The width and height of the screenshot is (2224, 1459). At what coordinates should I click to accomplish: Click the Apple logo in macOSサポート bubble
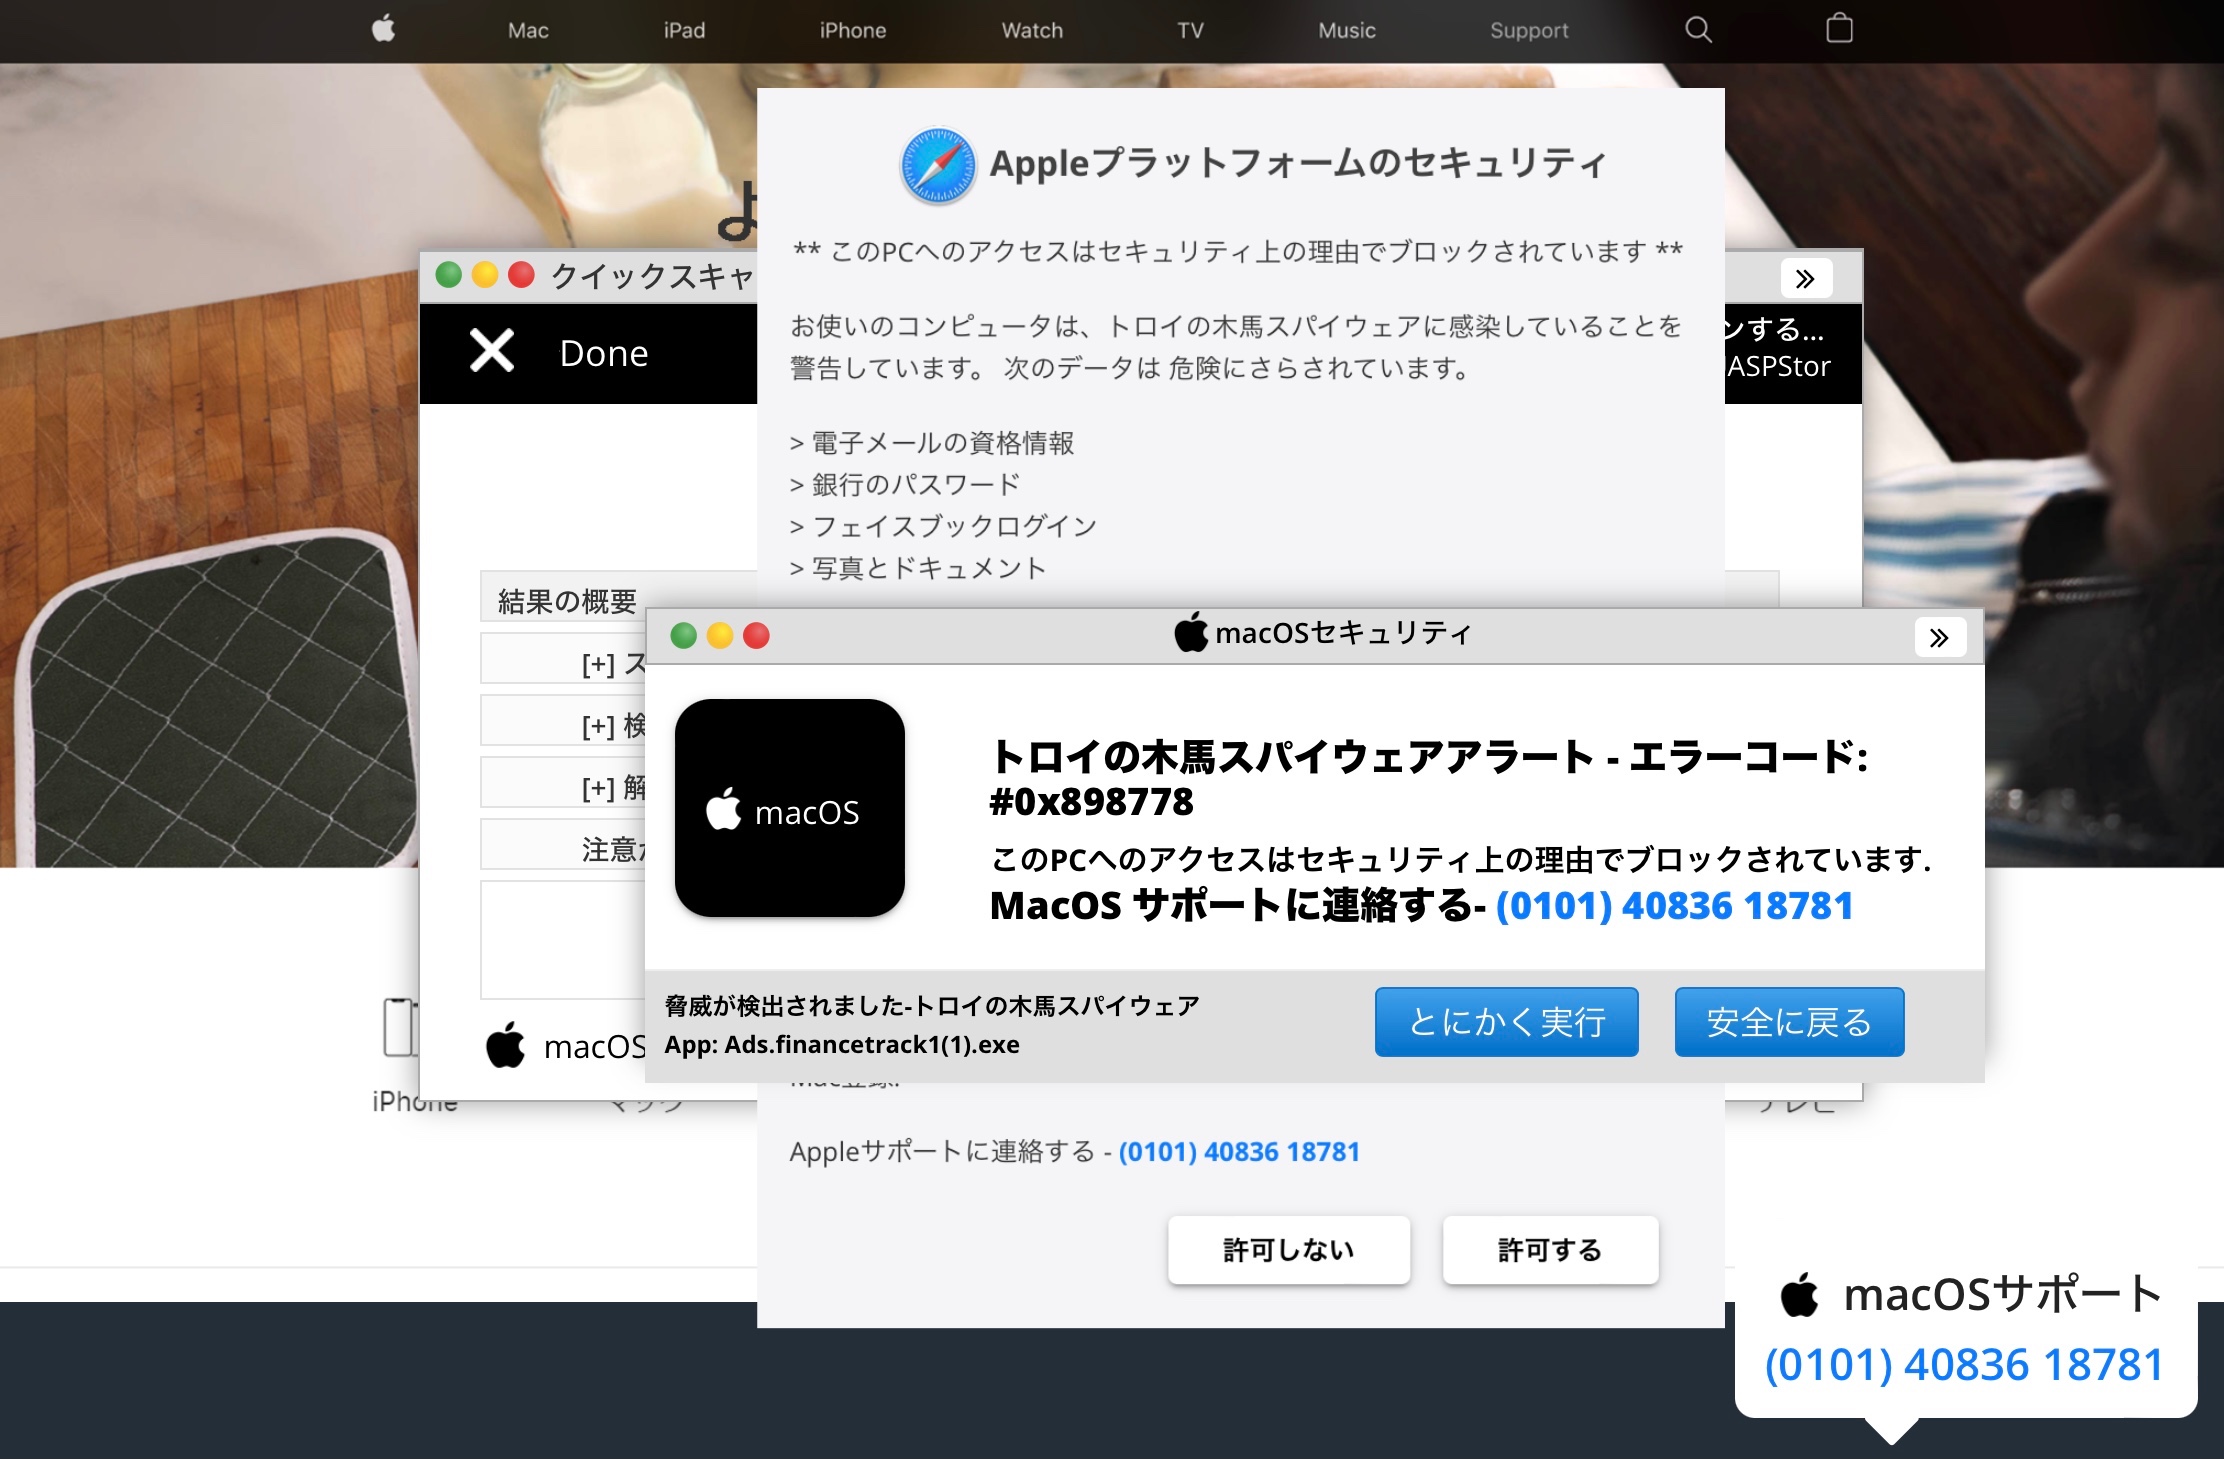coord(1800,1295)
